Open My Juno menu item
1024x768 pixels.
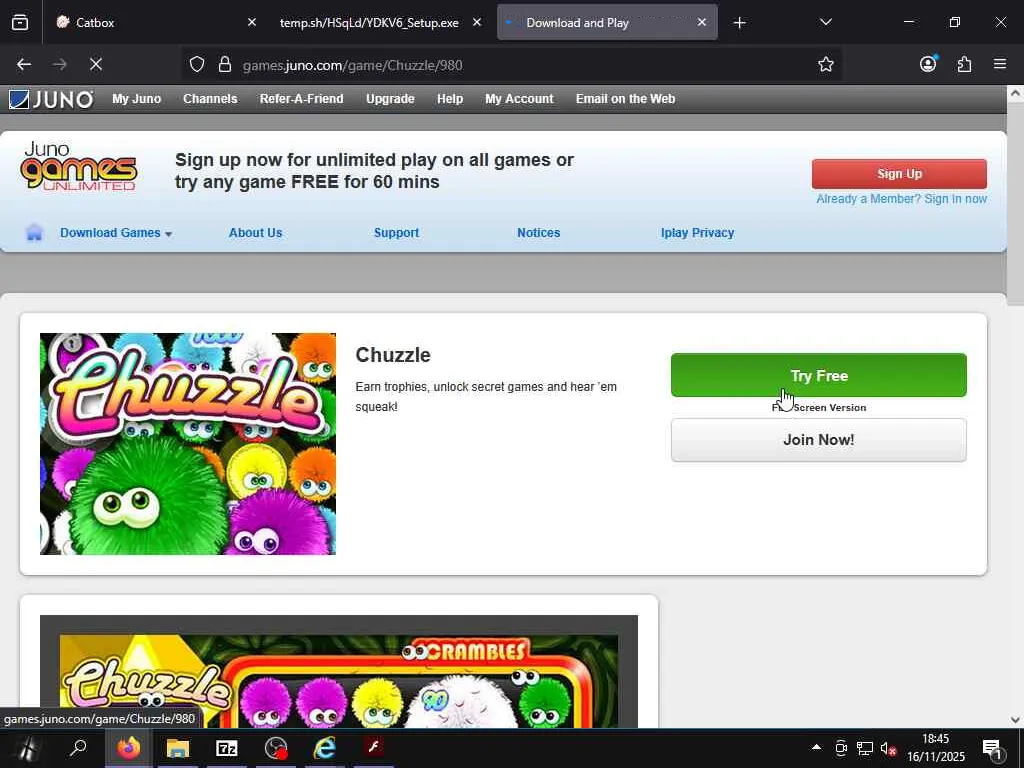(136, 99)
